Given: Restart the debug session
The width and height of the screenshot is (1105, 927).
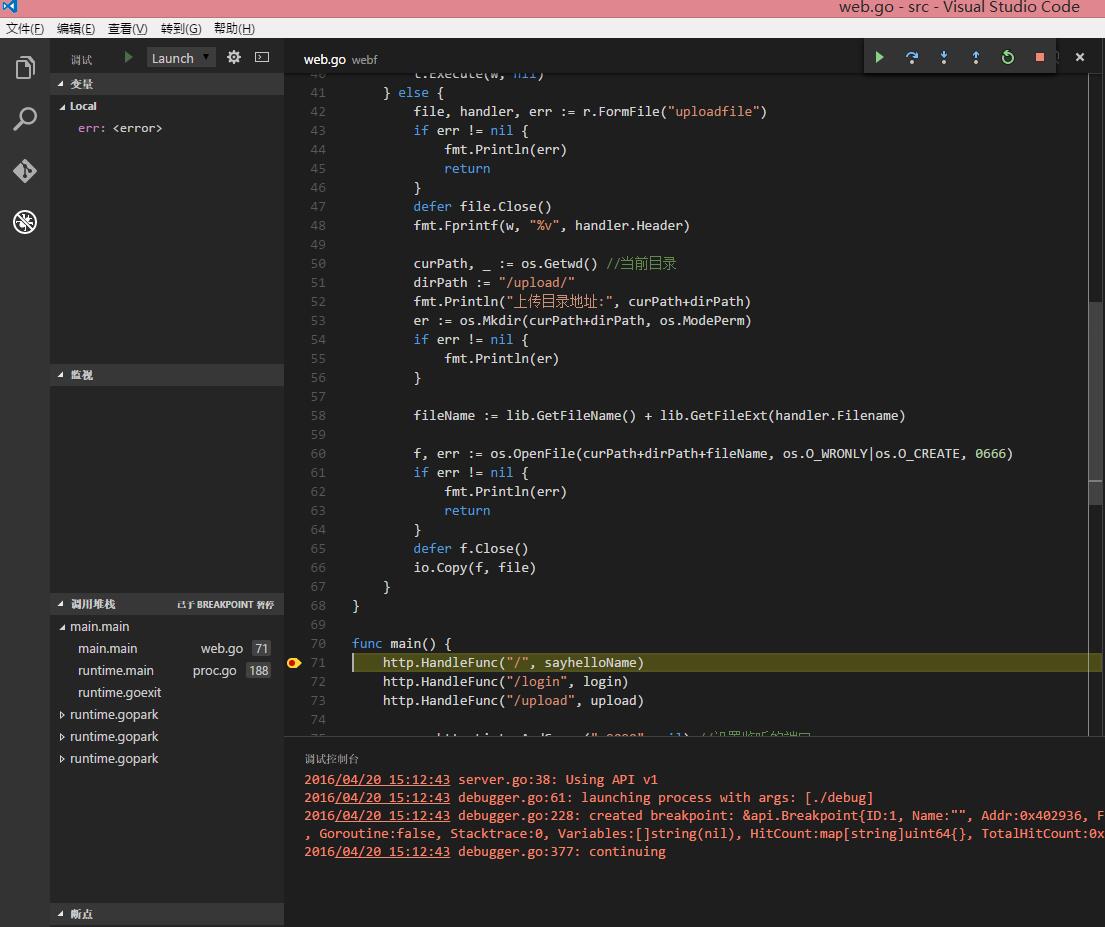Looking at the screenshot, I should (x=1008, y=57).
